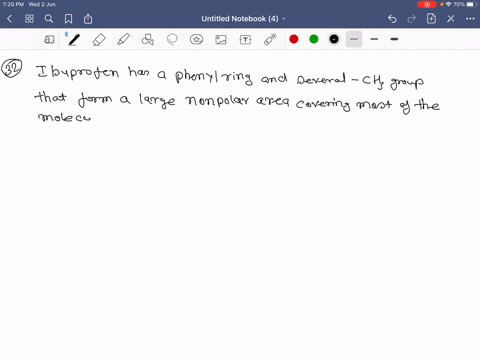Select the Pen tool
Viewport: 480px width, 360px height.
click(x=74, y=39)
